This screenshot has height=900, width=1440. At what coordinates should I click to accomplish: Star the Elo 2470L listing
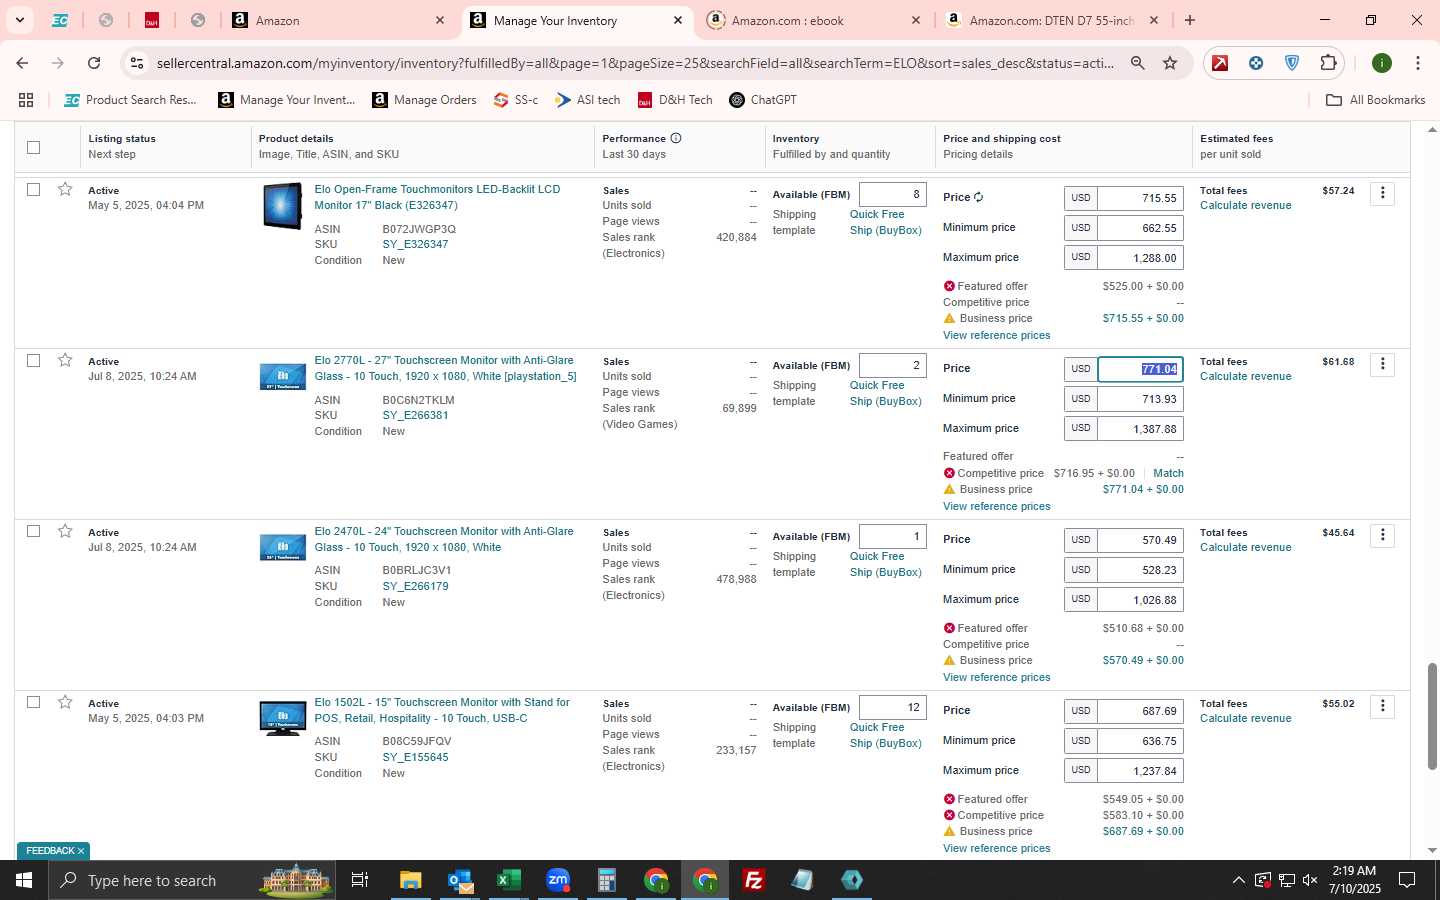tap(65, 531)
